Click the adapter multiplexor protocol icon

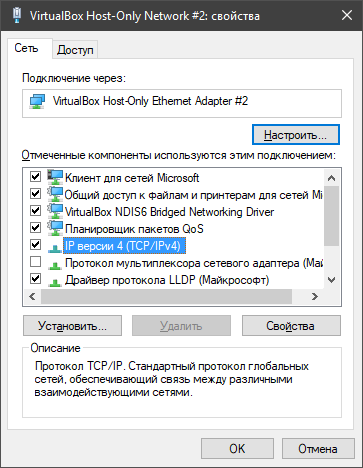55,265
